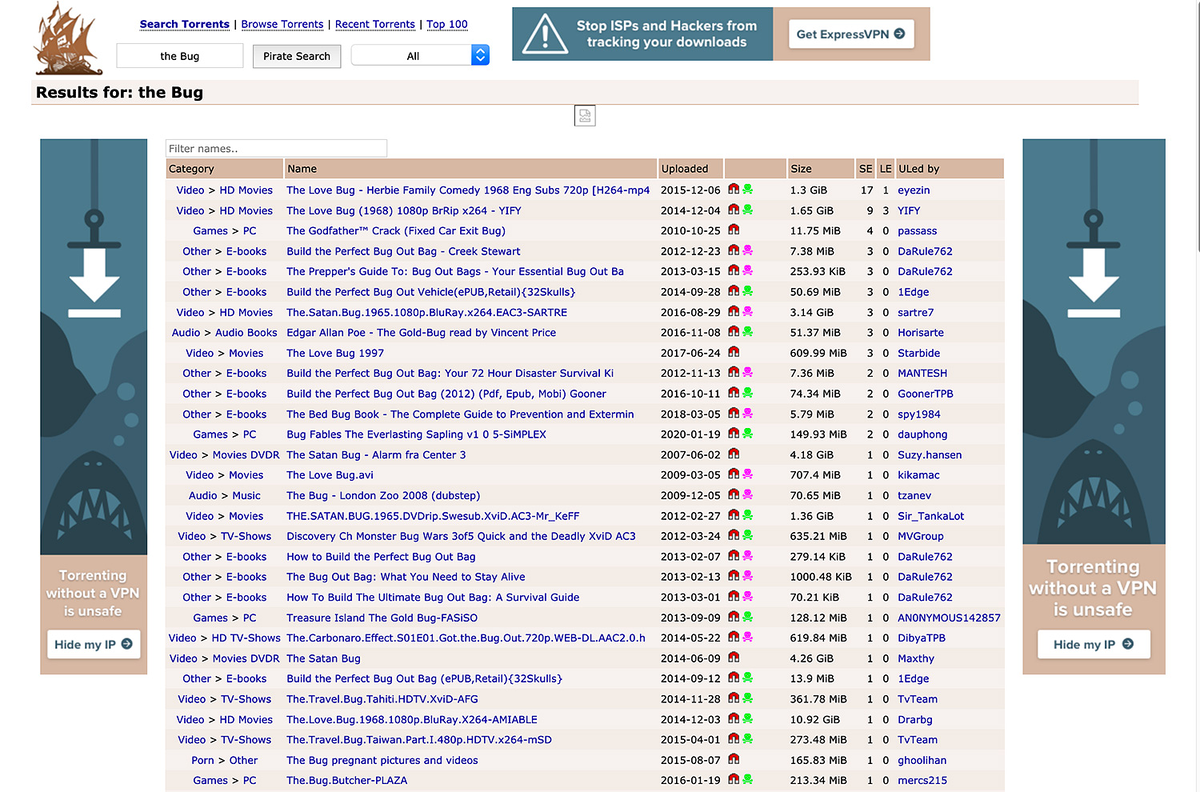Open uploader profile AN0NYMOUS142857
This screenshot has width=1200, height=792.
[949, 618]
